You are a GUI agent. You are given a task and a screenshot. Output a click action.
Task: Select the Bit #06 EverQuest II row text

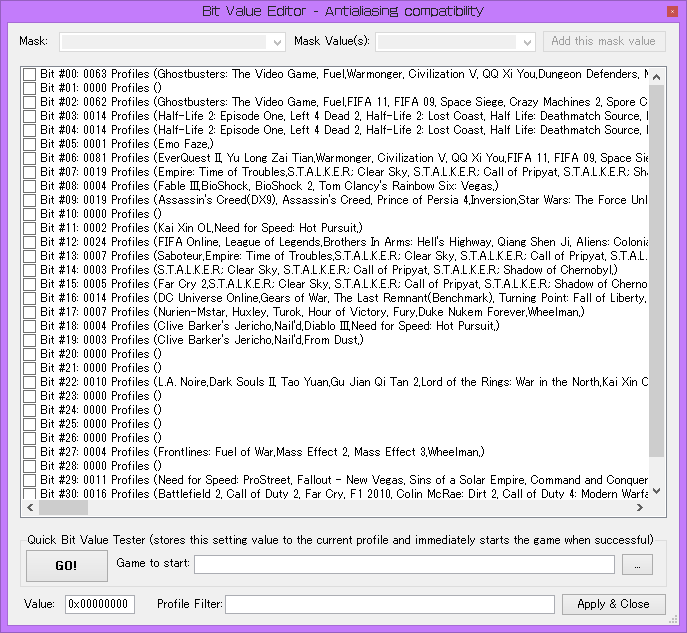[344, 158]
